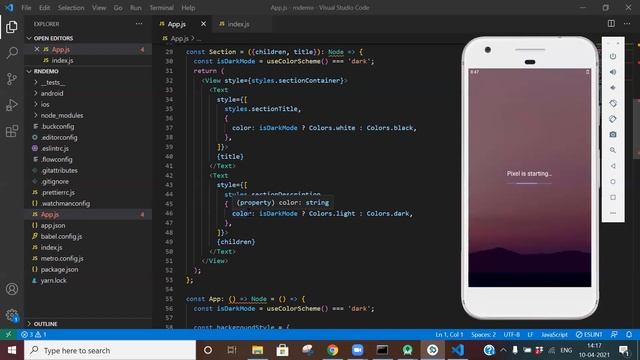Open the Terminal menu
Screen dimensions: 640x360
pos(161,7)
